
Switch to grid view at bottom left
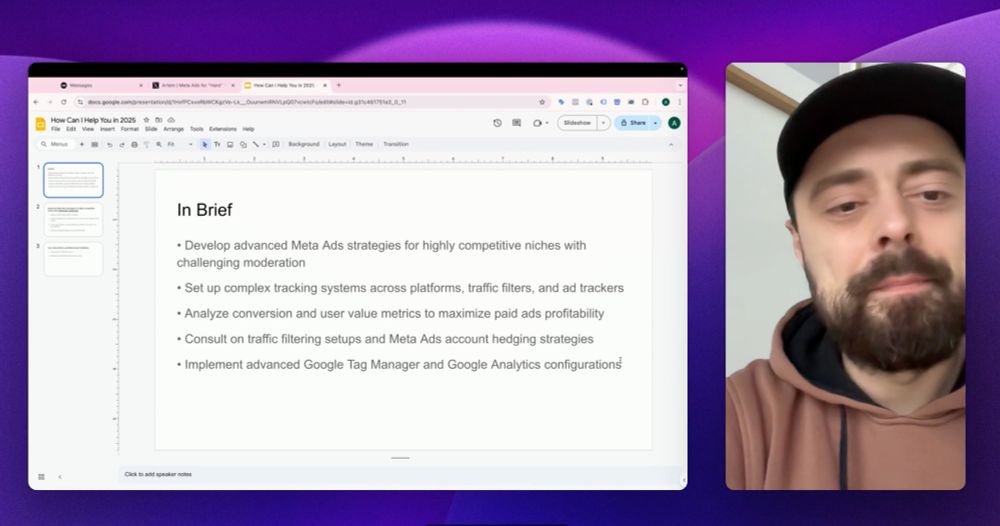[x=41, y=477]
